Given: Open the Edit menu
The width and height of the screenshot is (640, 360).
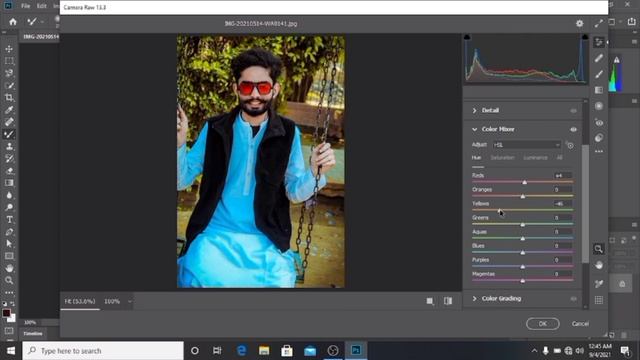Looking at the screenshot, I should [x=42, y=6].
